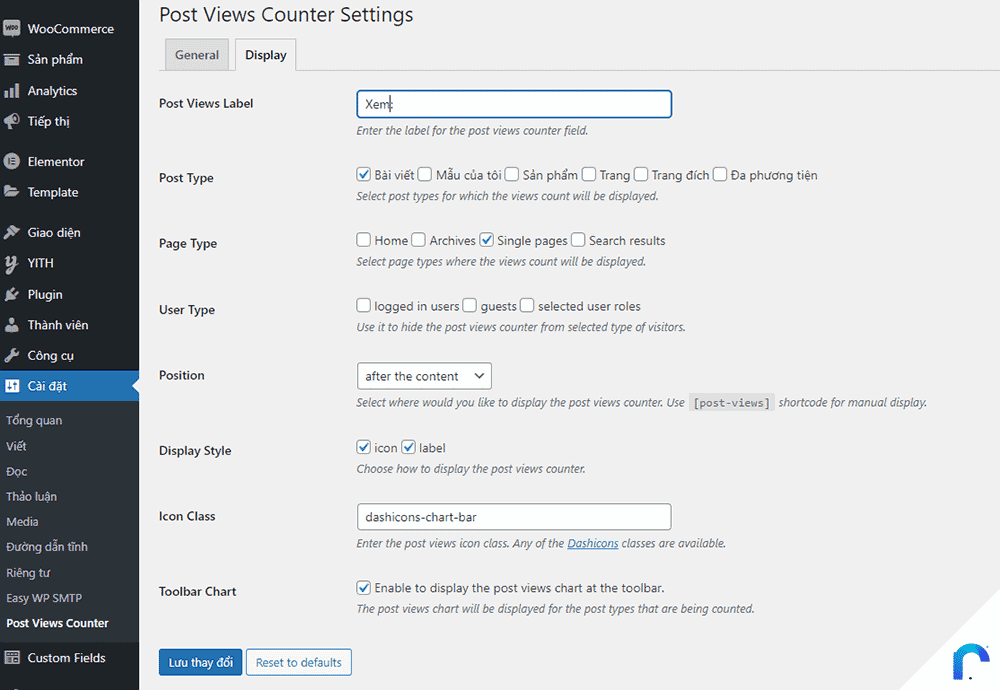1000x690 pixels.
Task: Check the Mẫu của tôi post type
Action: click(425, 174)
